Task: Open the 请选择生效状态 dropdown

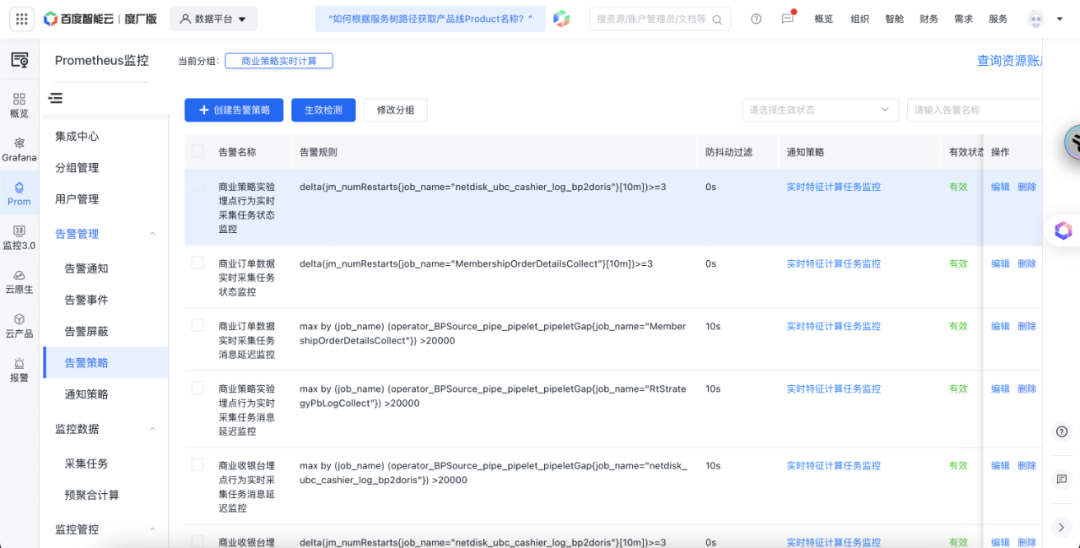Action: point(820,110)
